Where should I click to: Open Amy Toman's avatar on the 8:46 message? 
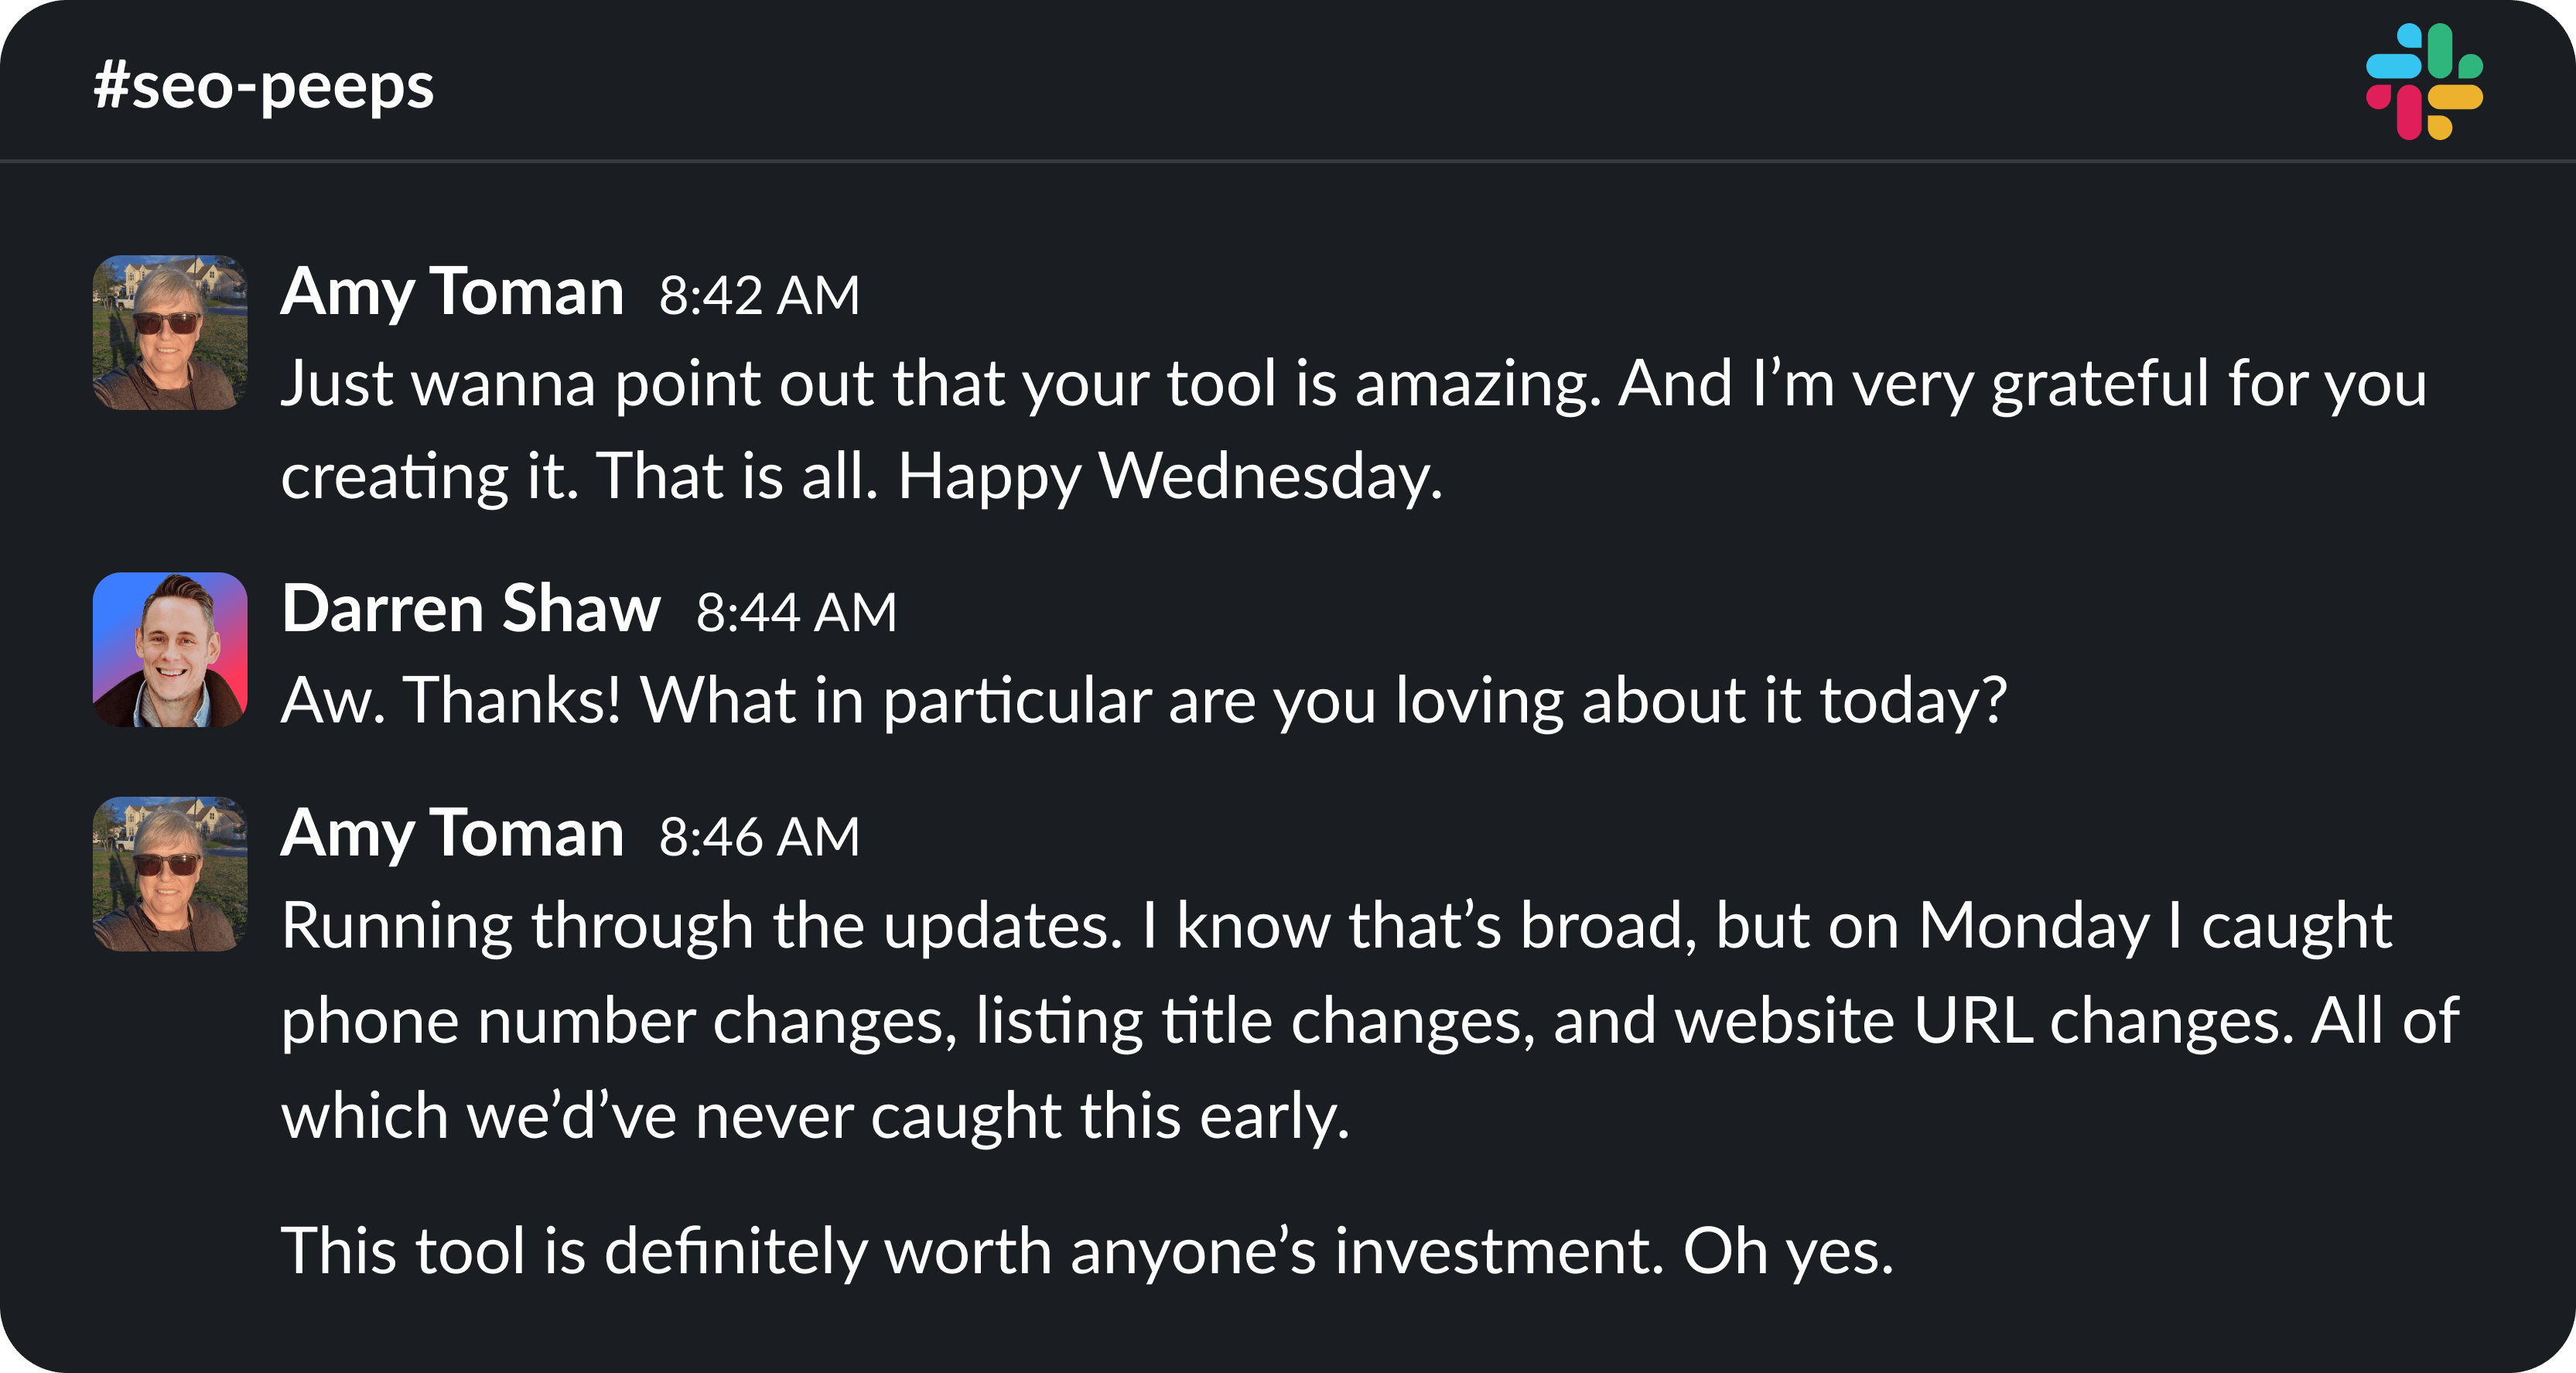170,873
